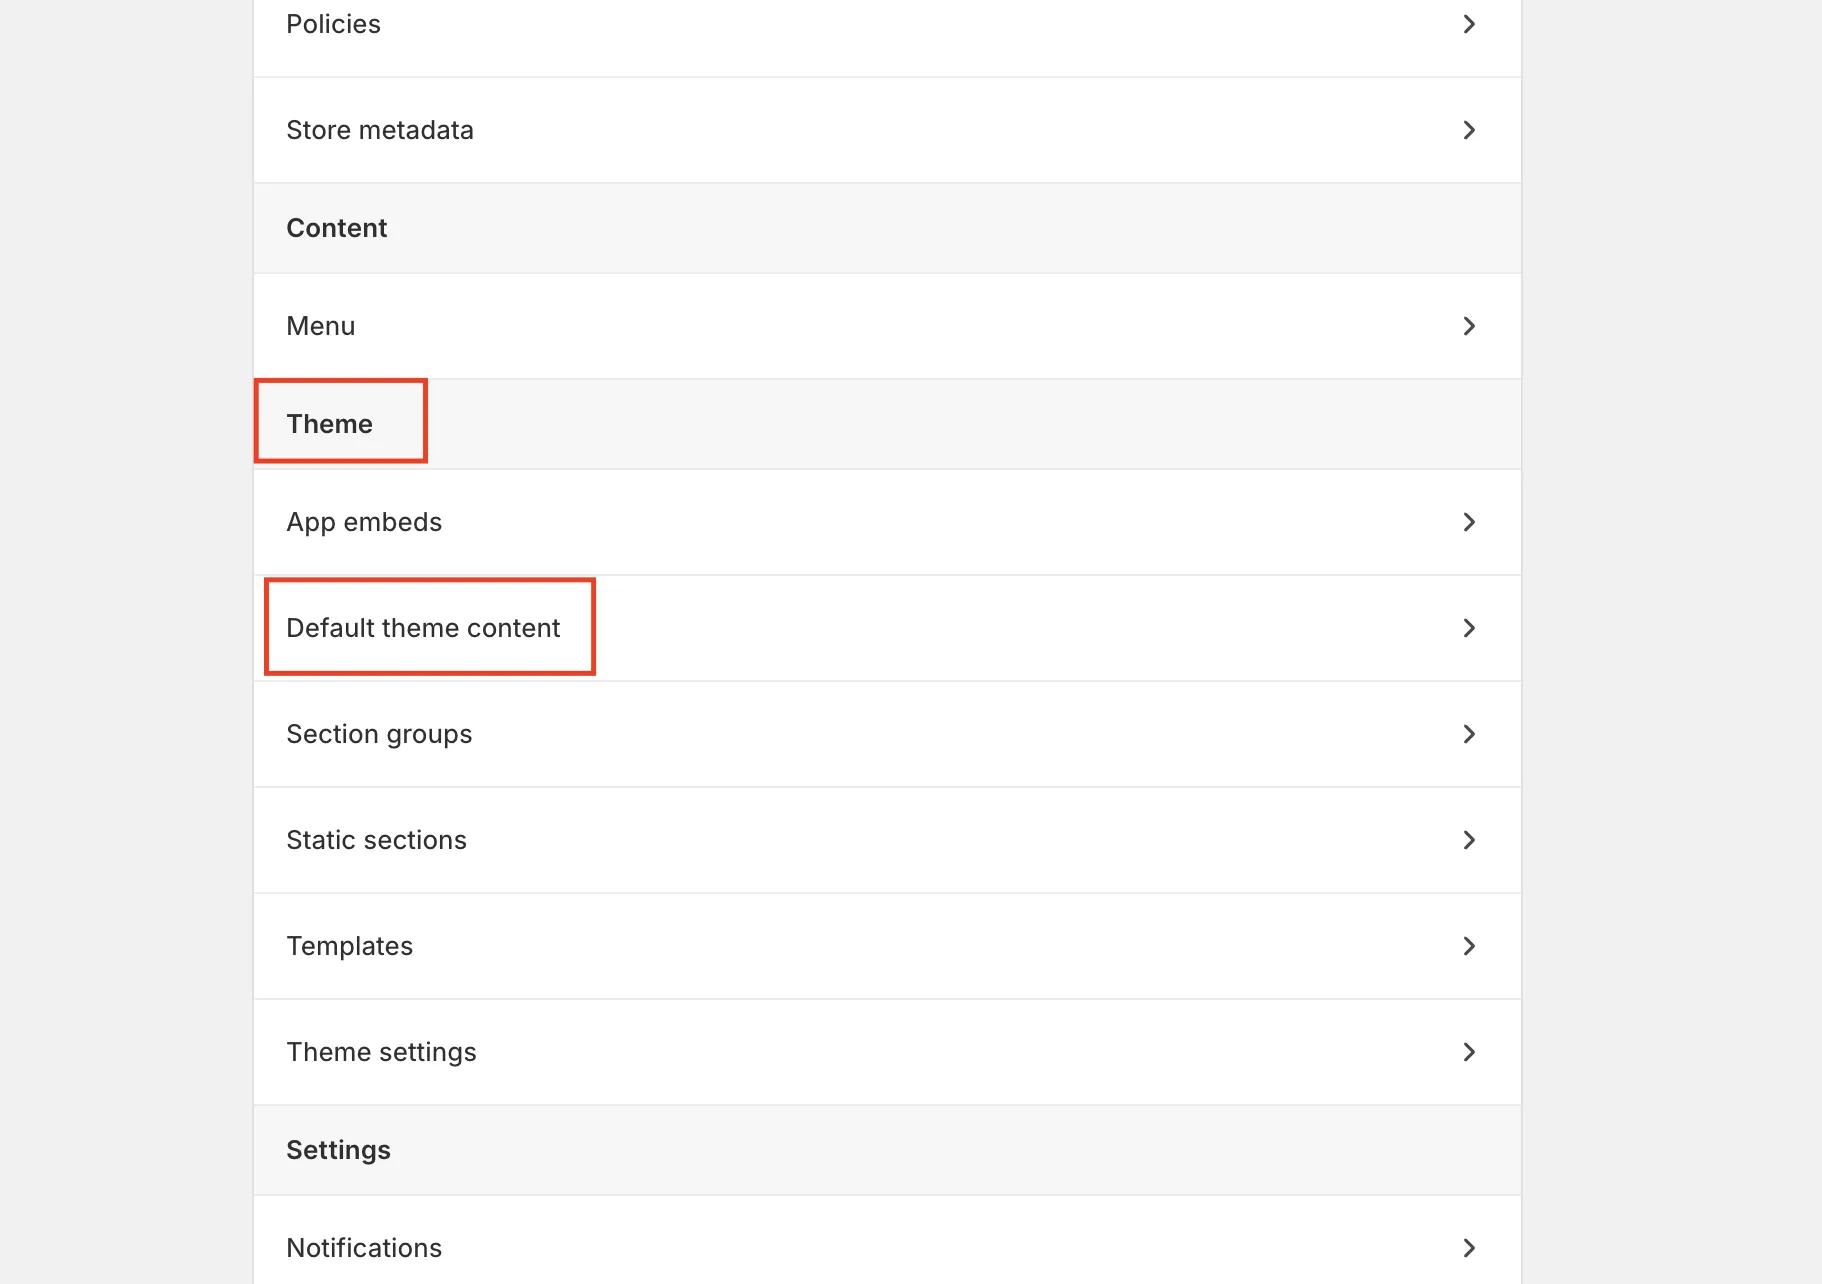Select the highlighted Theme section header
Image resolution: width=1822 pixels, height=1284 pixels.
click(x=329, y=423)
